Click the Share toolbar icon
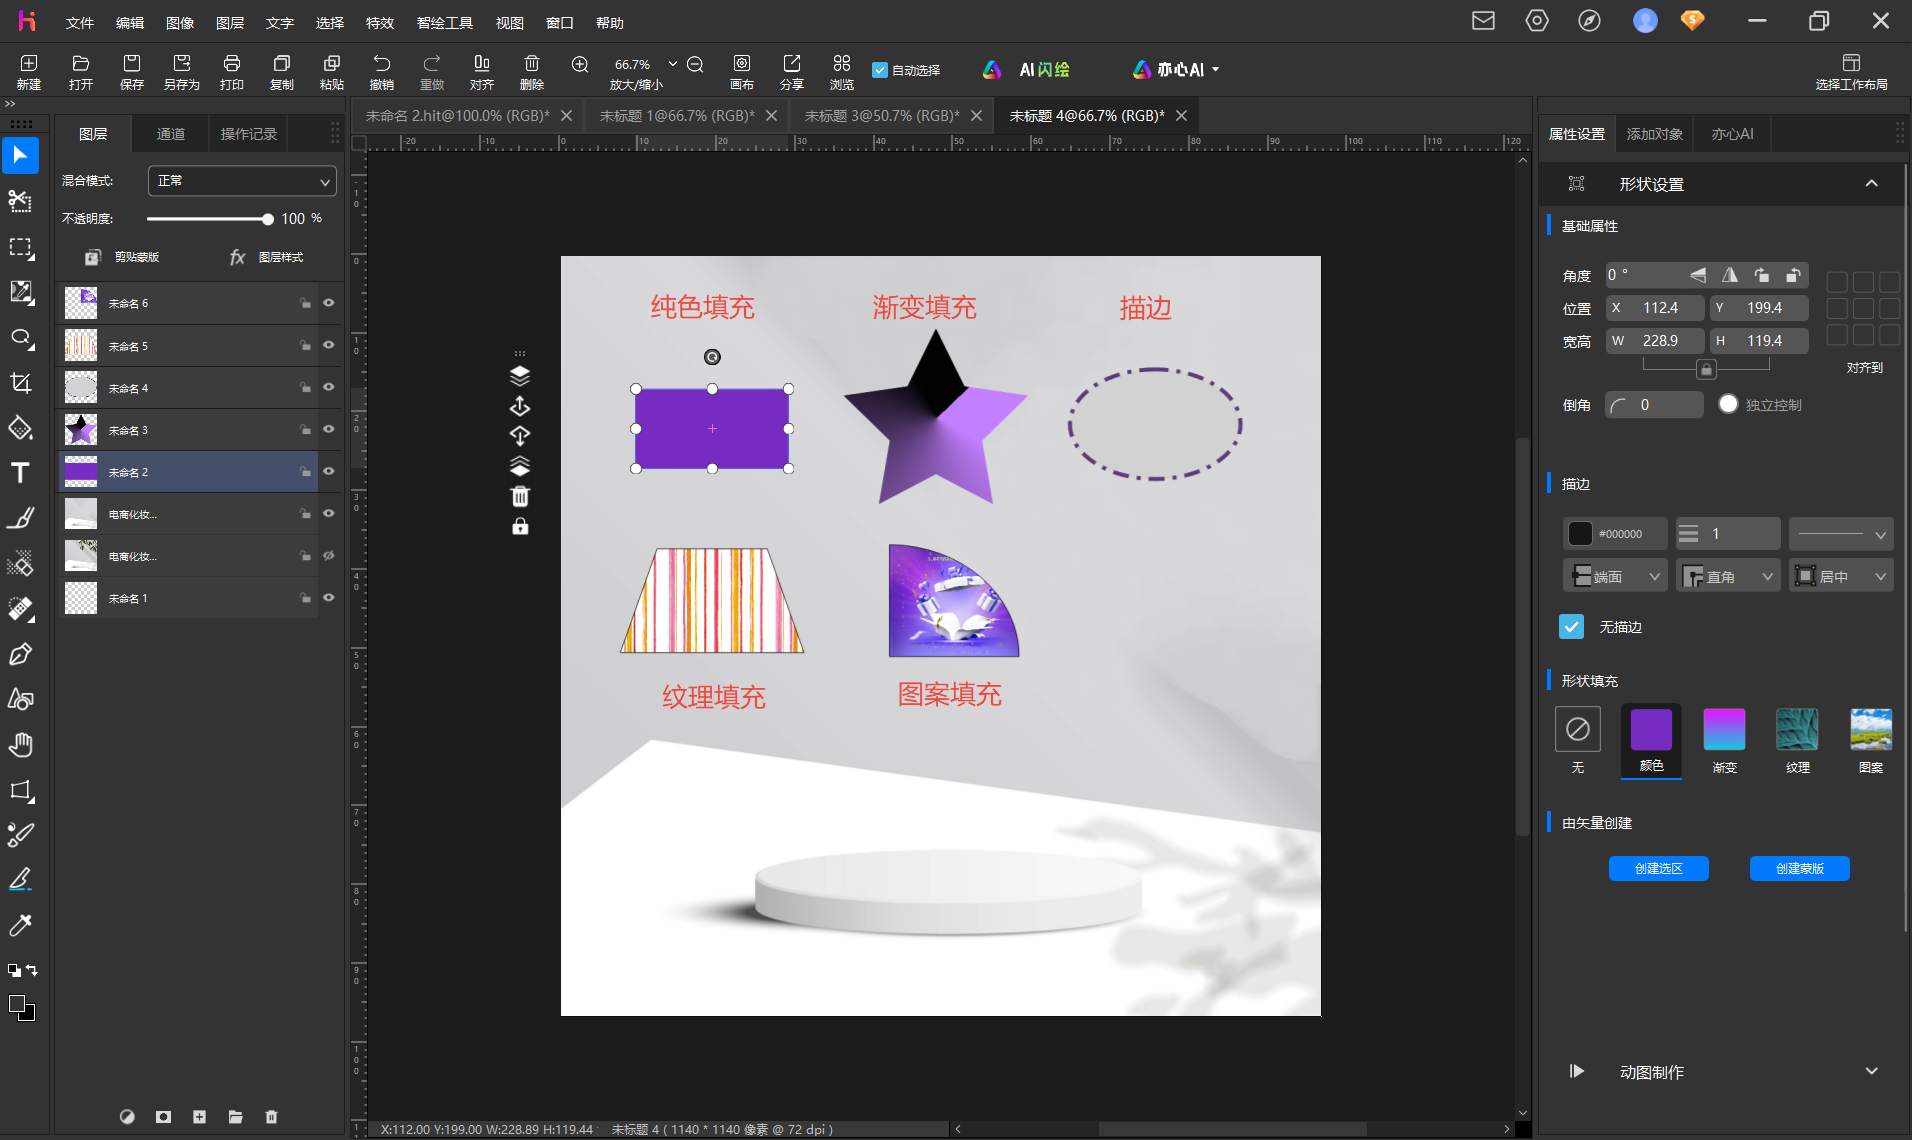 (x=792, y=72)
